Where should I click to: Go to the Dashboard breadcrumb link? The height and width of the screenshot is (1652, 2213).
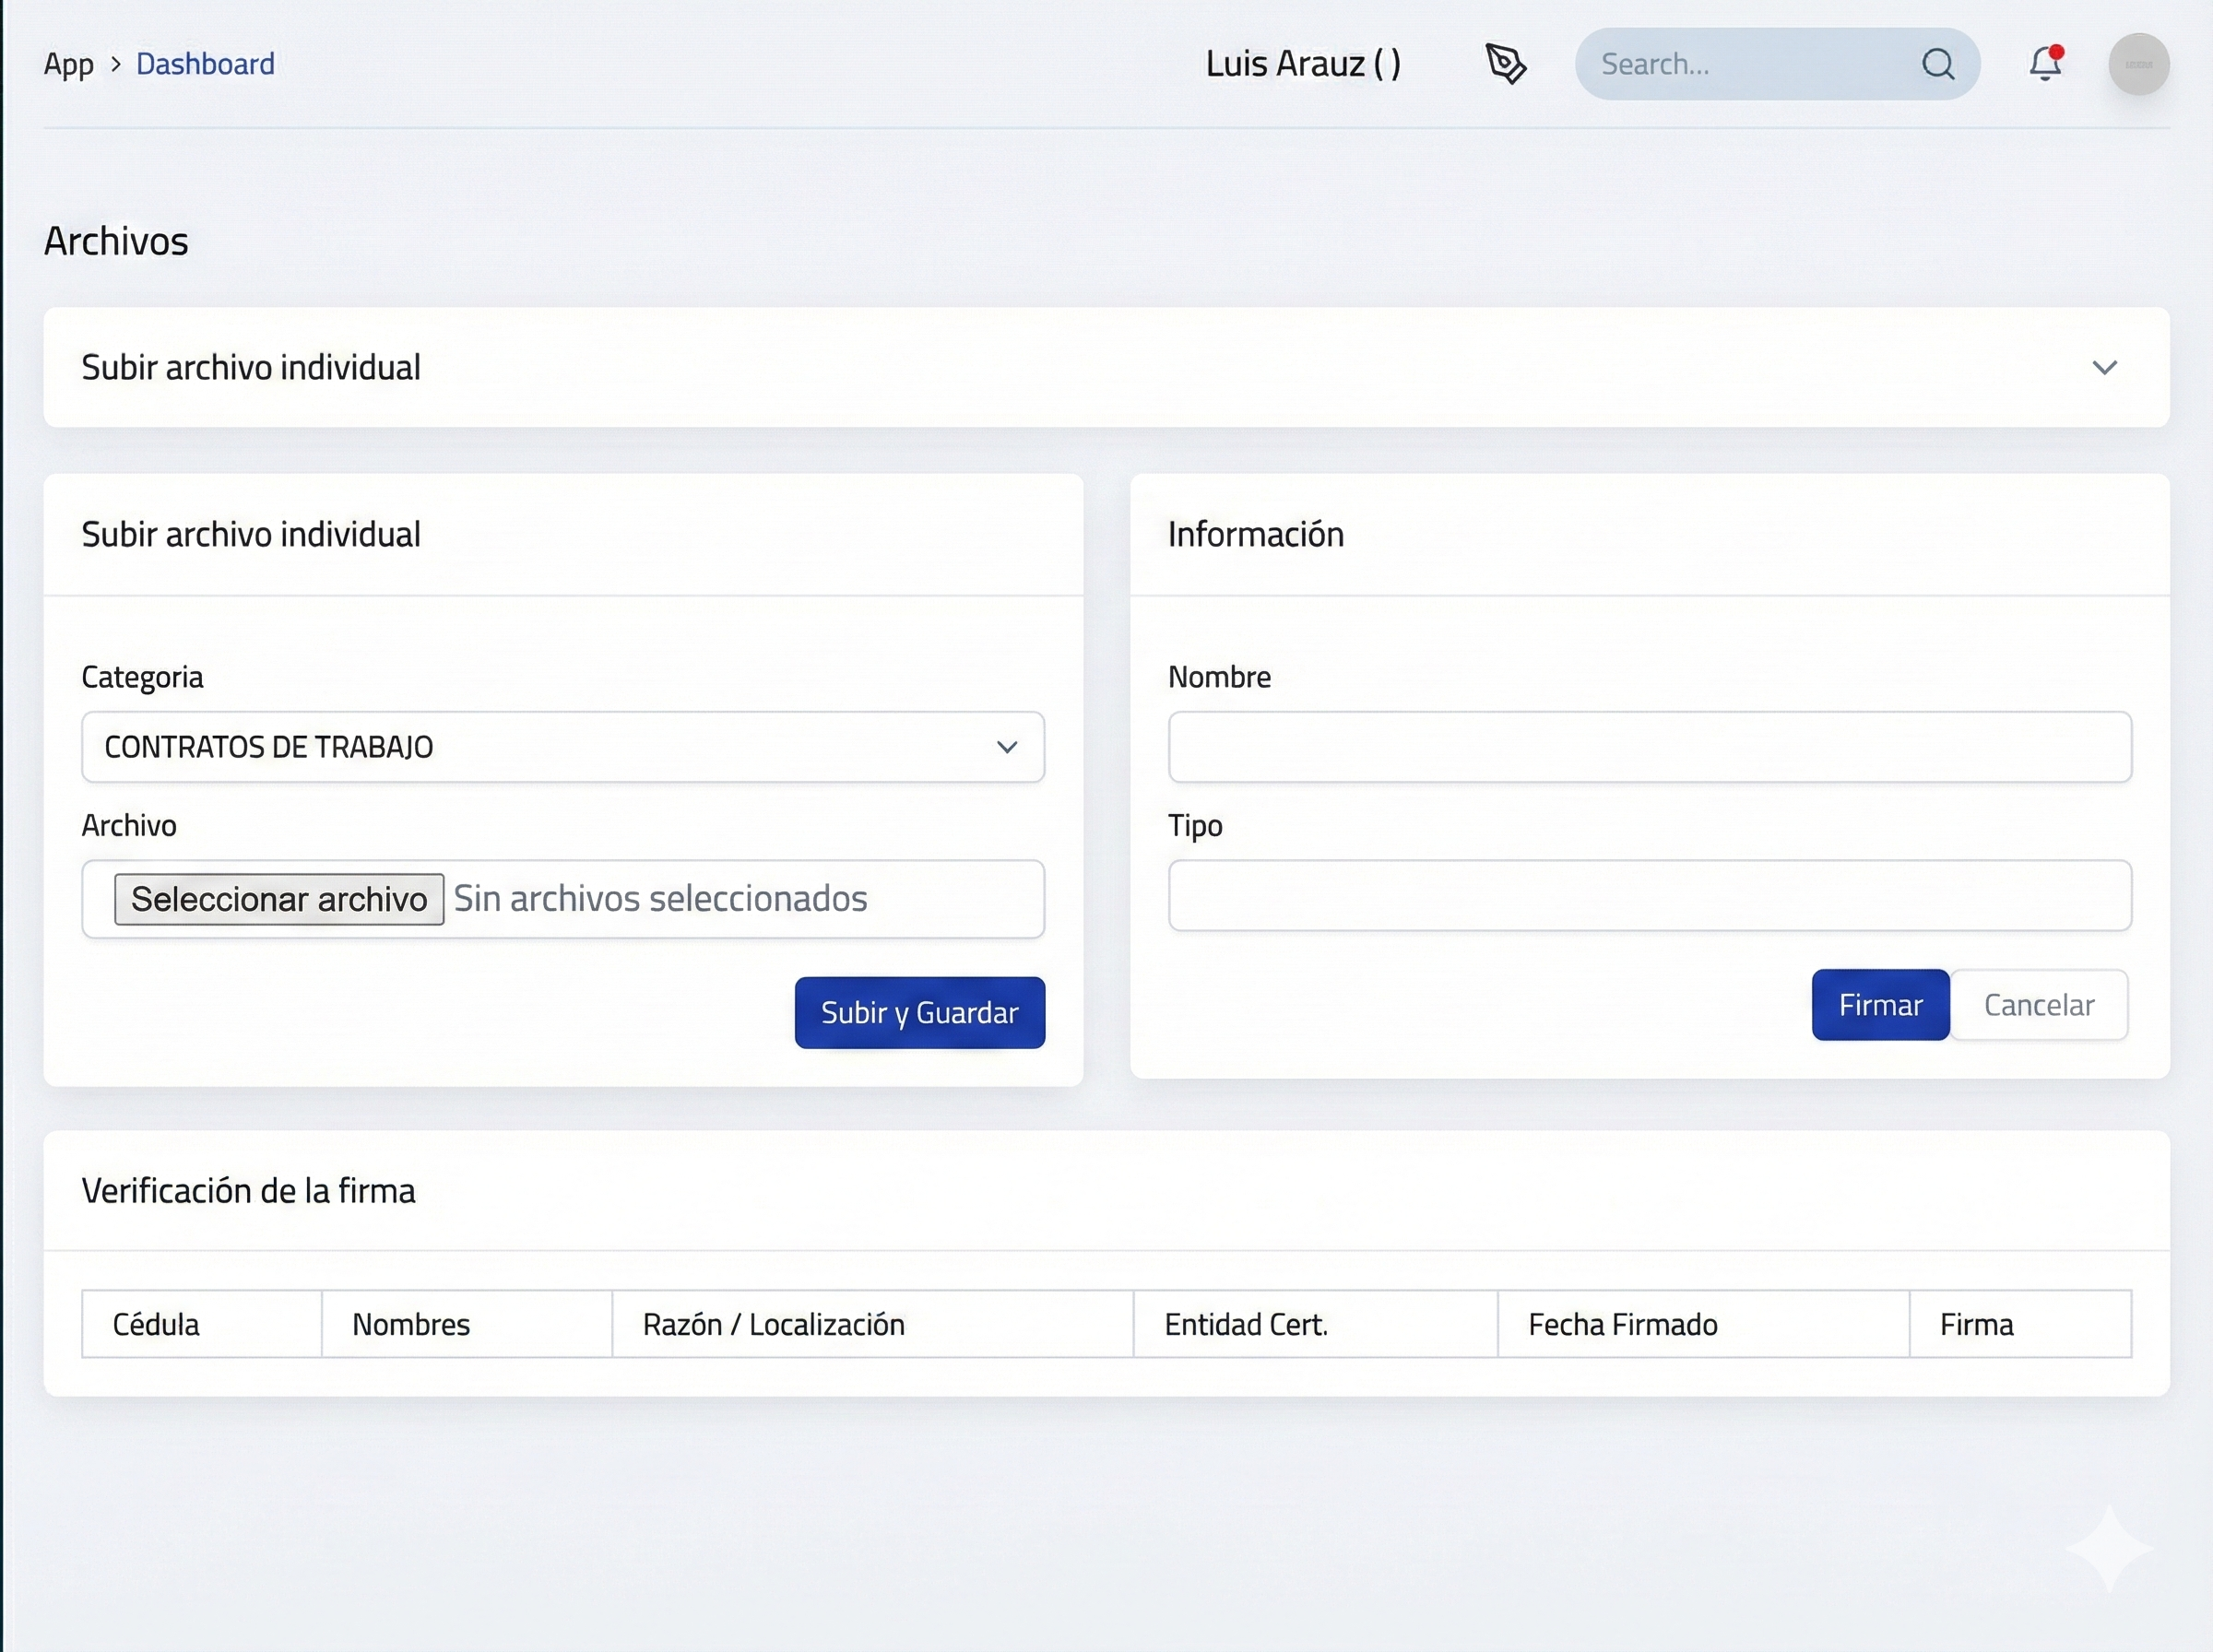205,64
